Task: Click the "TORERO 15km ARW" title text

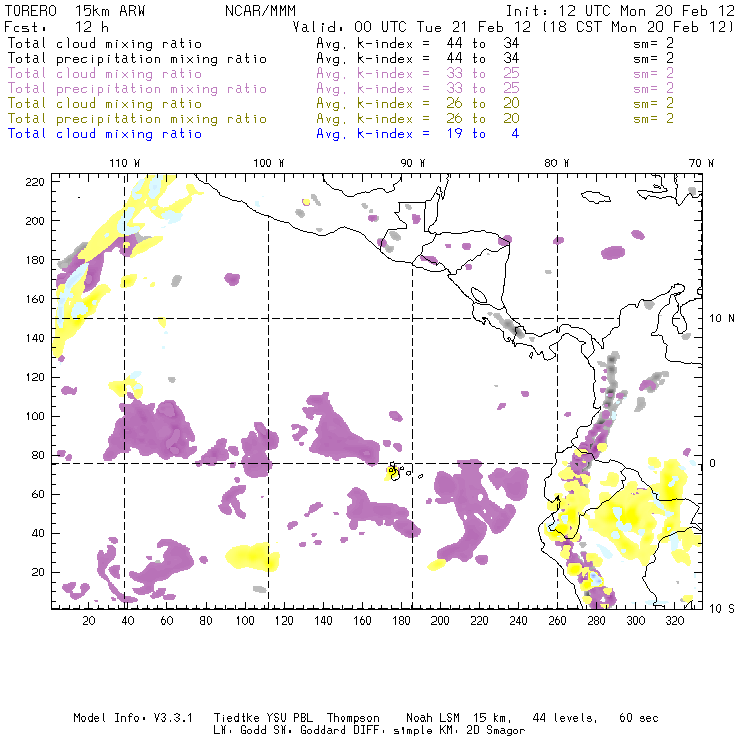Action: tap(75, 11)
